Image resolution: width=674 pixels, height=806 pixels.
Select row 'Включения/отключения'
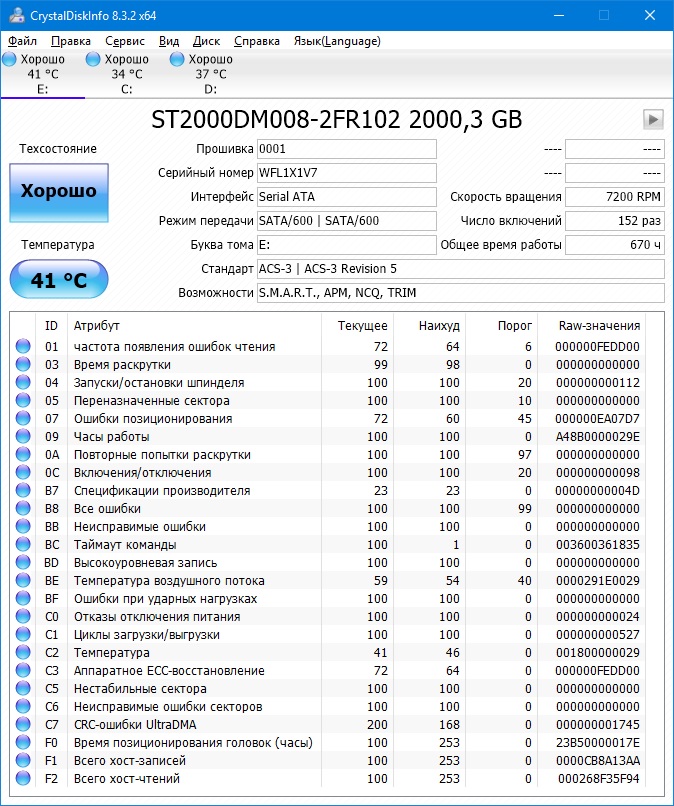click(329, 472)
